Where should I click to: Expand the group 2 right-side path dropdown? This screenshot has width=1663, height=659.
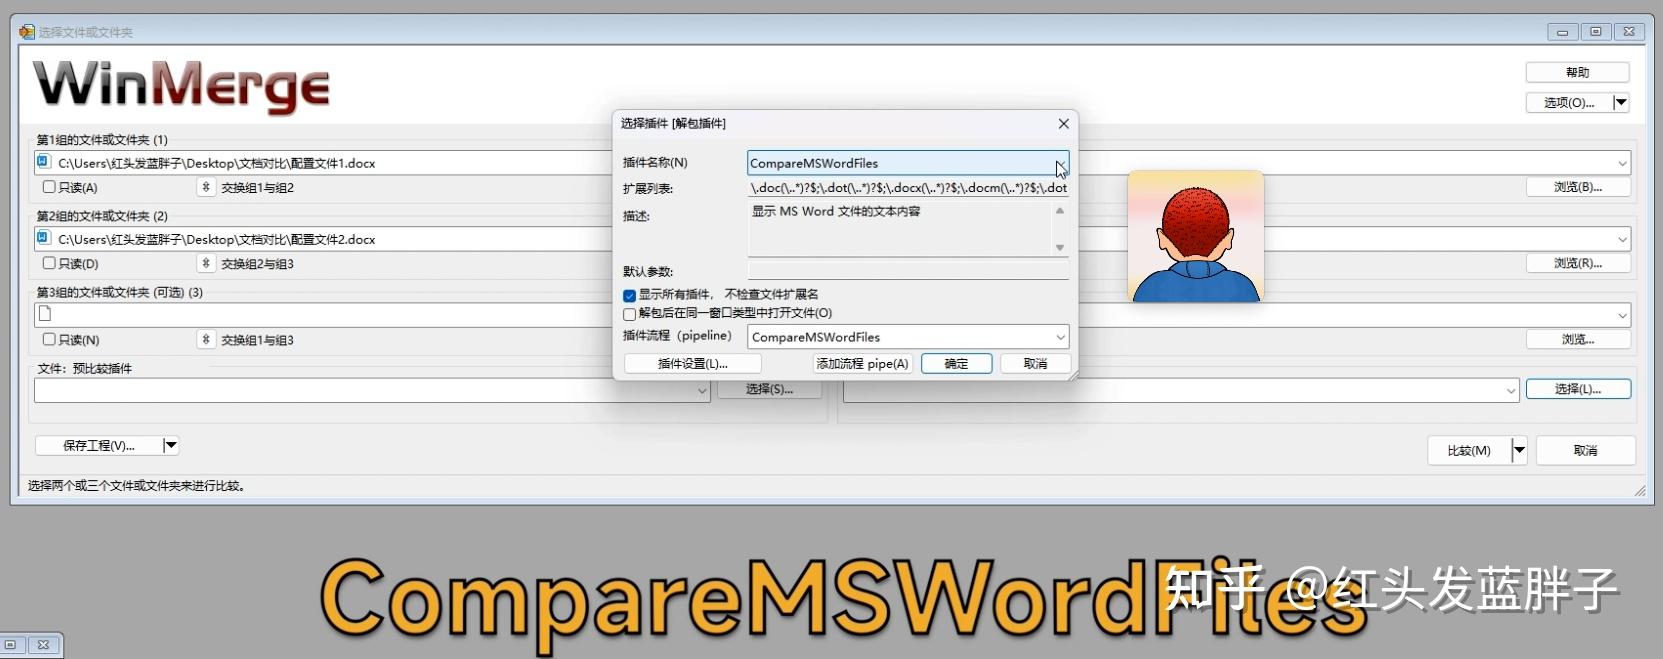tap(1622, 239)
